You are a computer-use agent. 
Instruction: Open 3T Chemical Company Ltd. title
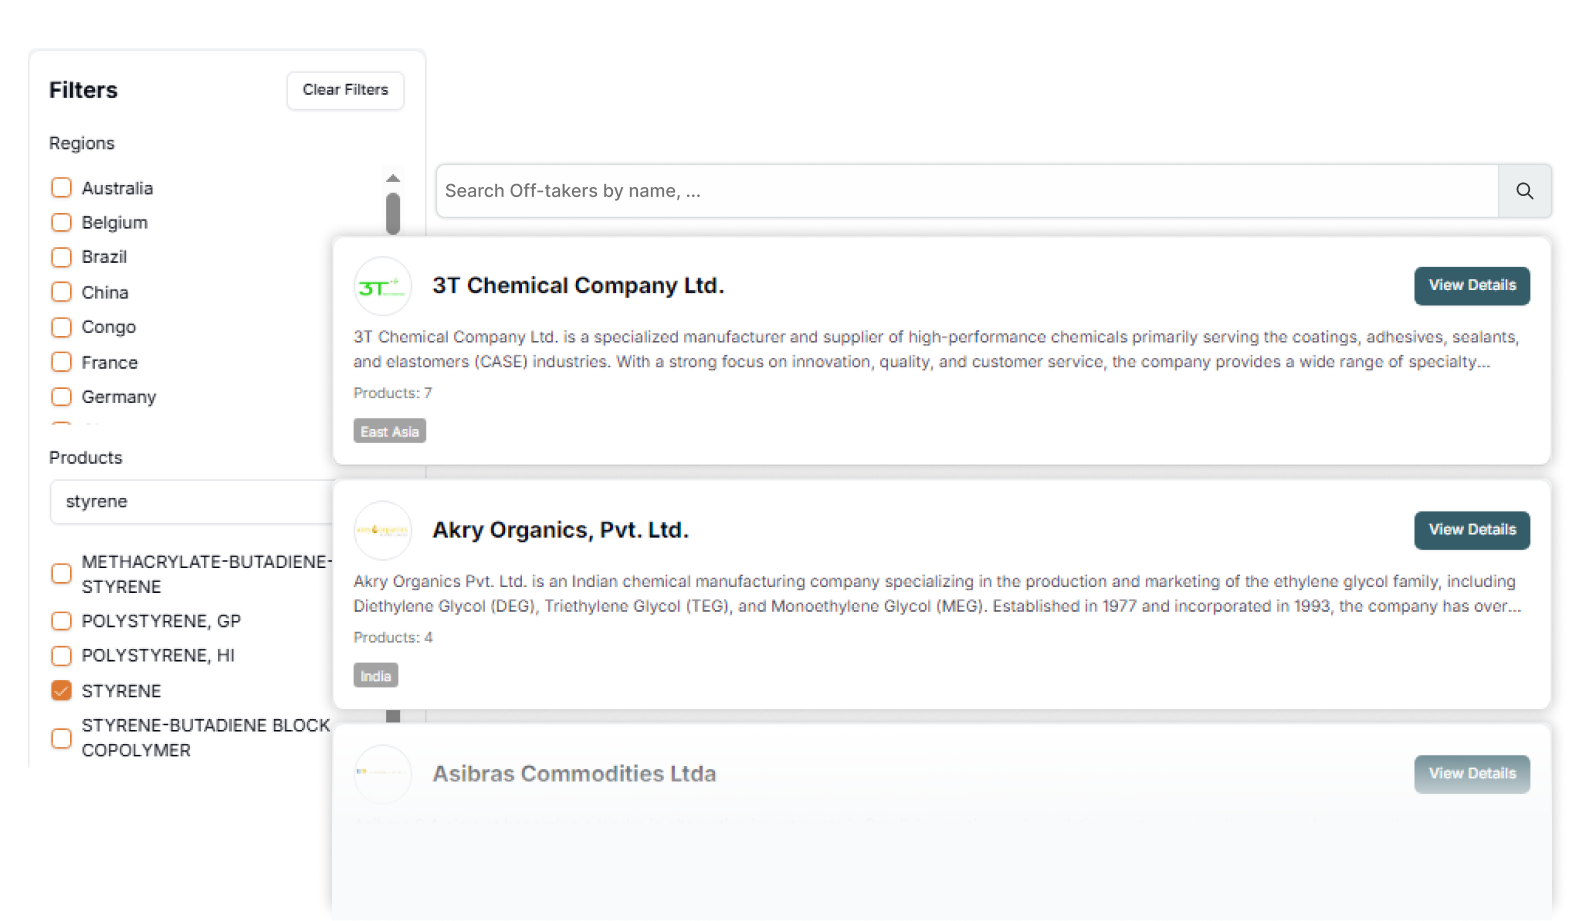[x=578, y=286]
